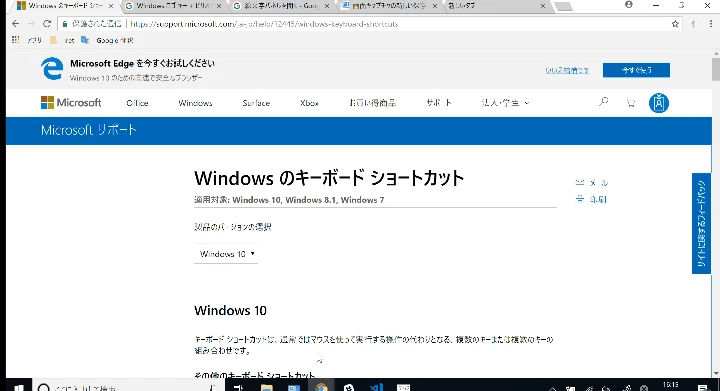This screenshot has height=391, width=720.
Task: Open the お買い得商品 deals menu item
Action: click(372, 103)
